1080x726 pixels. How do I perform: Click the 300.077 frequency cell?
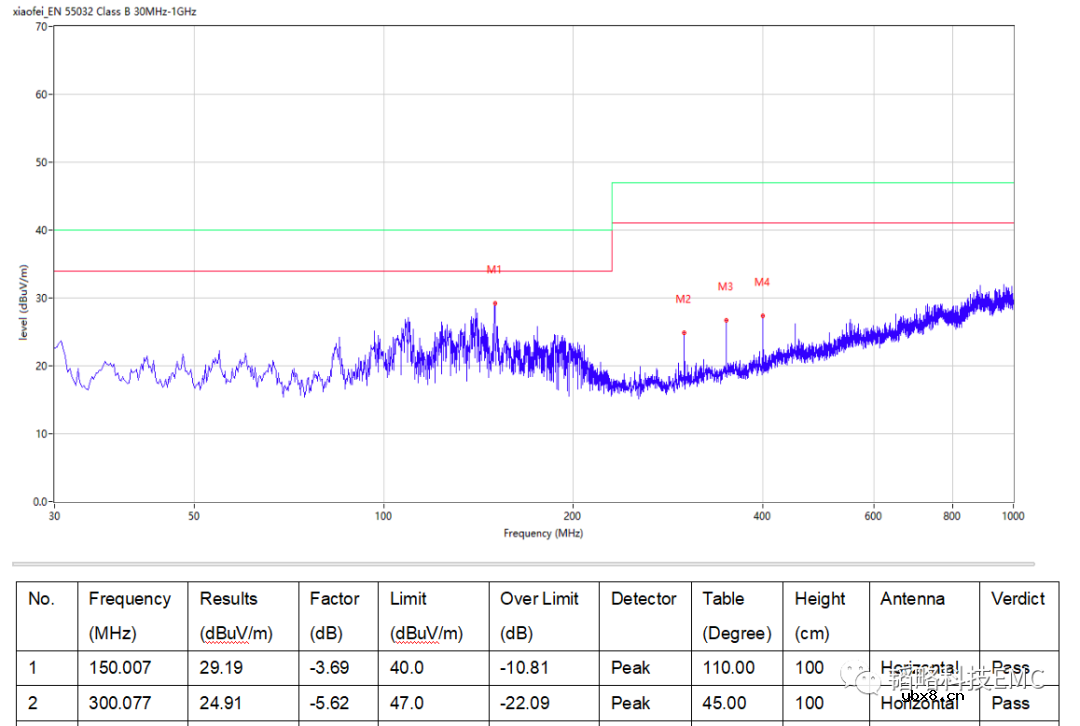pyautogui.click(x=119, y=704)
